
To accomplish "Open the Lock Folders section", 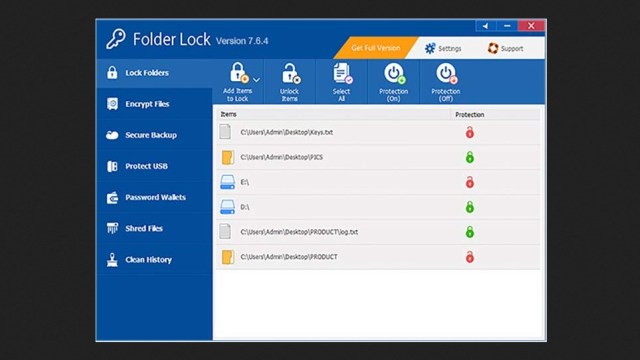I will tap(155, 73).
